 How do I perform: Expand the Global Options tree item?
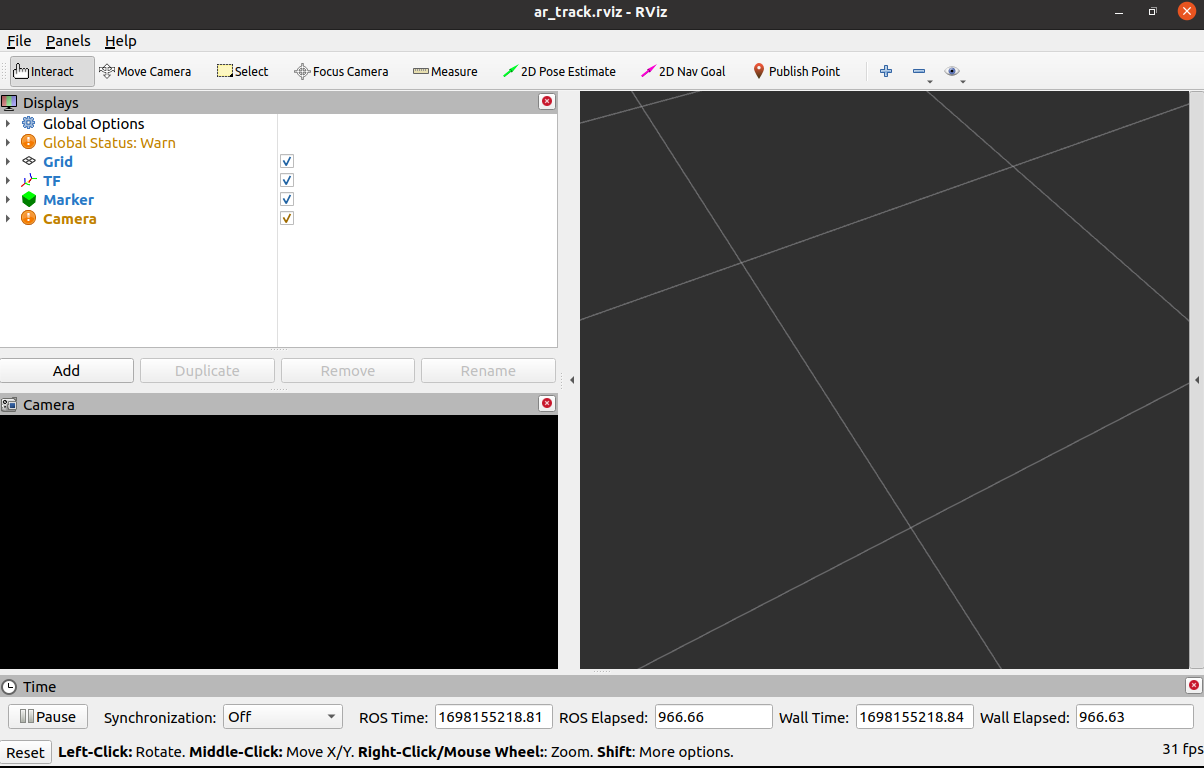click(9, 123)
